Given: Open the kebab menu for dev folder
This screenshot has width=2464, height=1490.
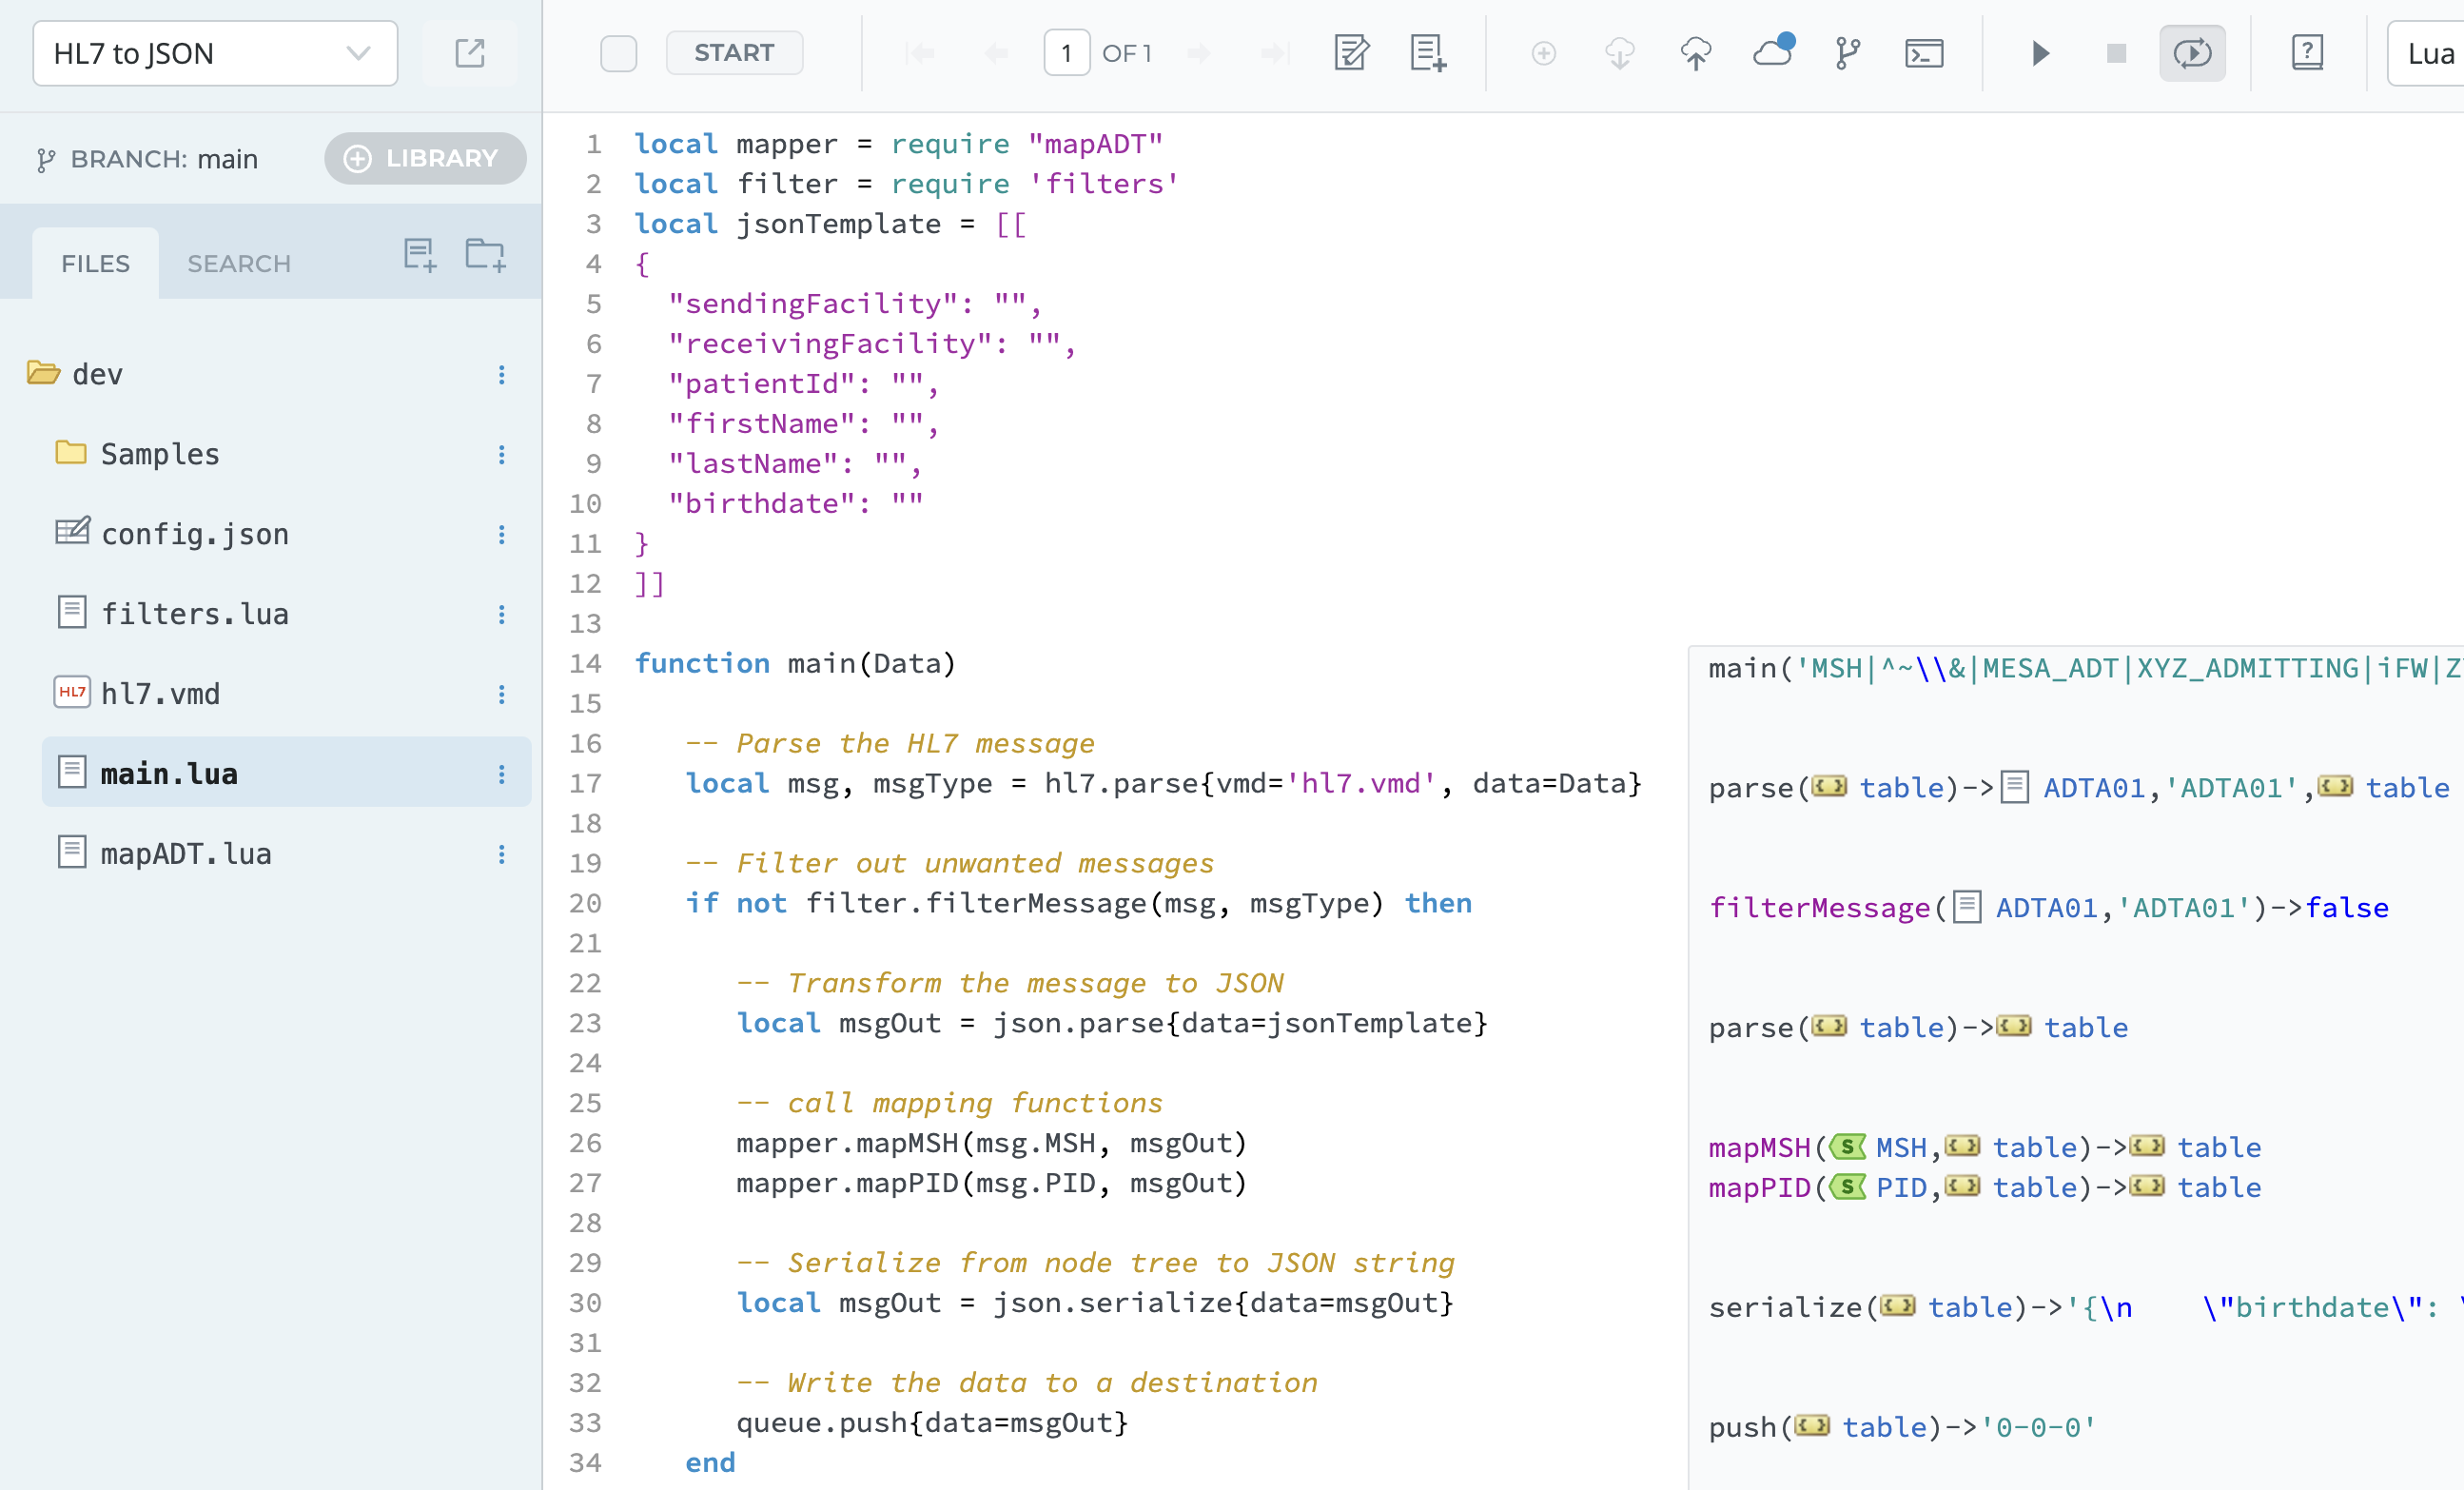Looking at the screenshot, I should [501, 375].
